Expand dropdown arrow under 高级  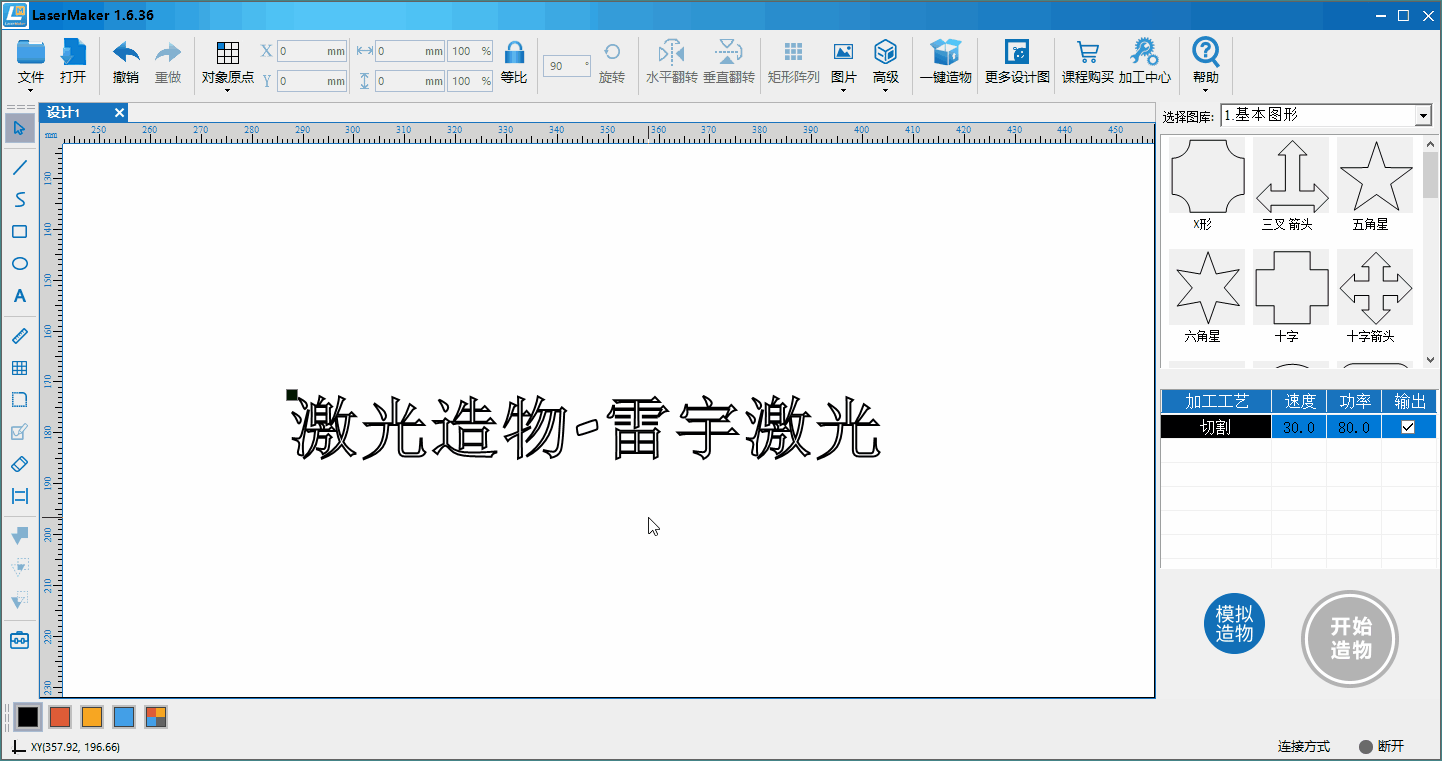[885, 90]
